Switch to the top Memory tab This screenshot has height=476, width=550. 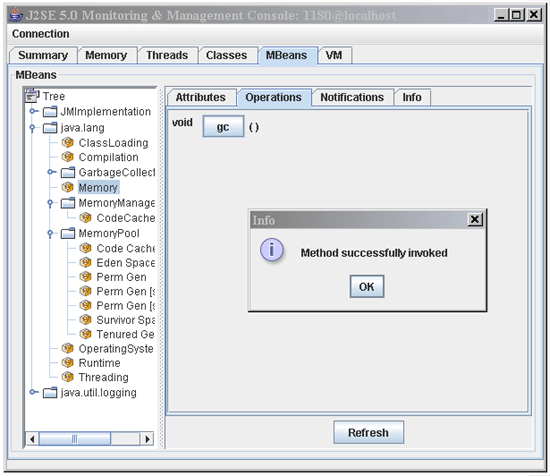coord(106,55)
